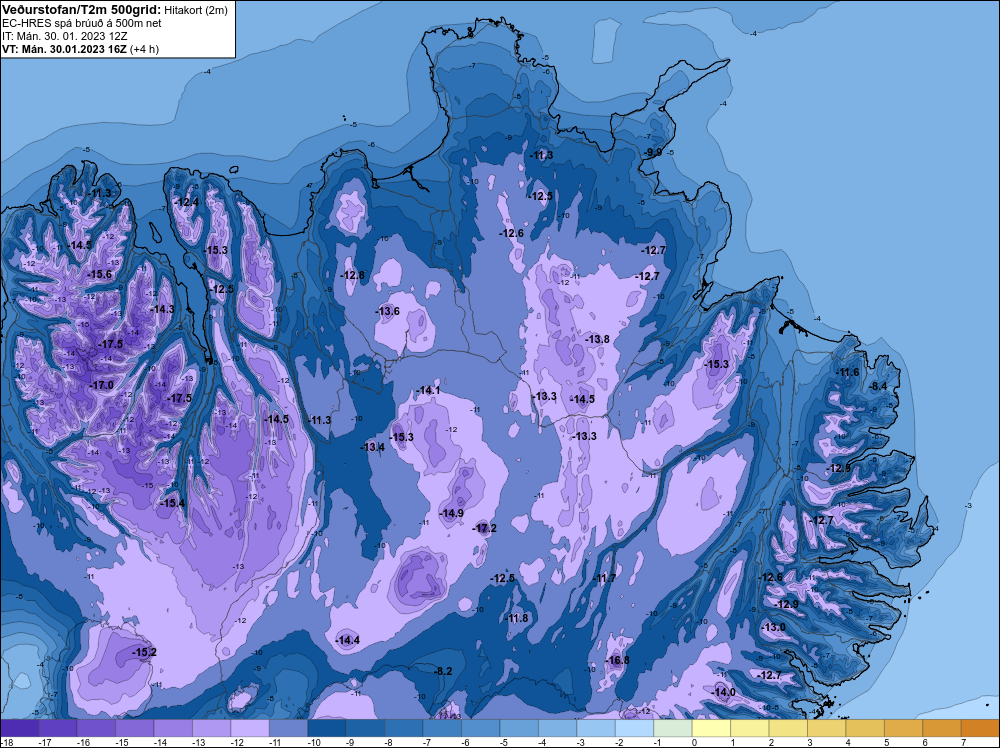Click the -8.4 temperature value on the map

878,386
